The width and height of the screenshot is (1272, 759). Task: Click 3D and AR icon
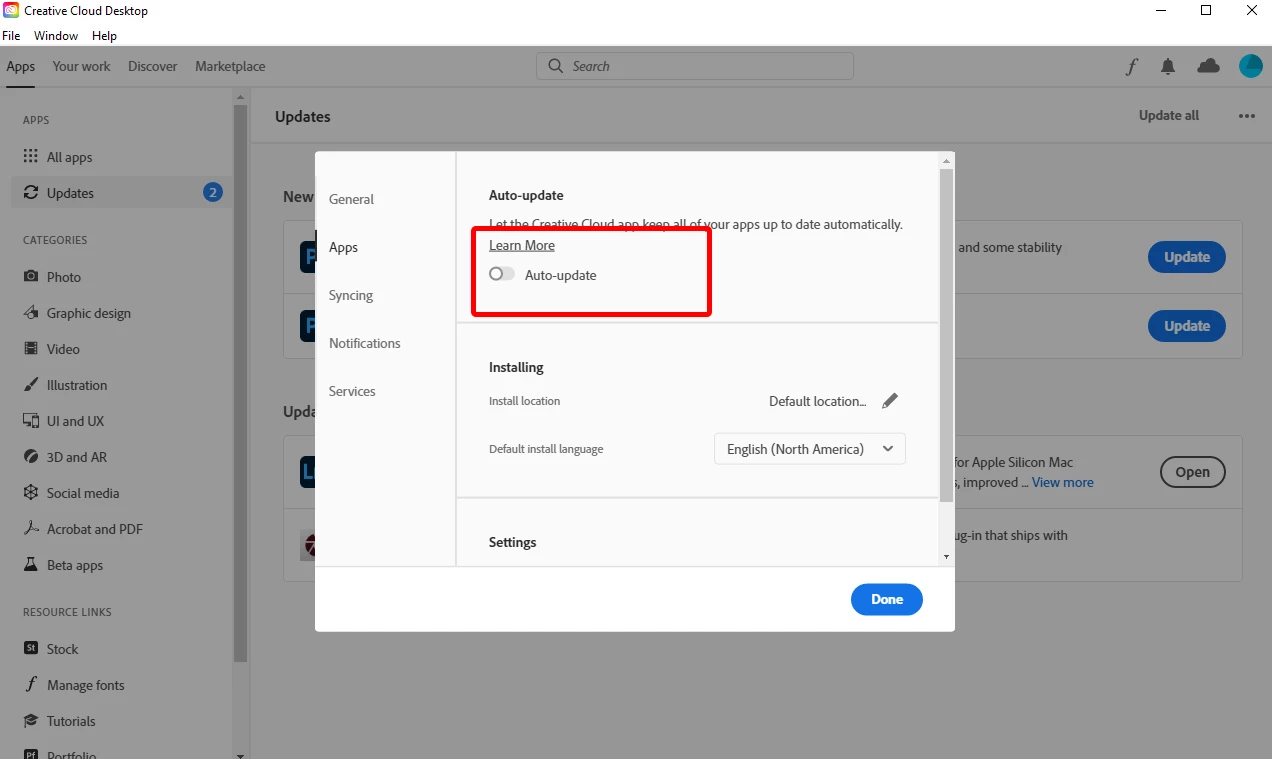31,457
